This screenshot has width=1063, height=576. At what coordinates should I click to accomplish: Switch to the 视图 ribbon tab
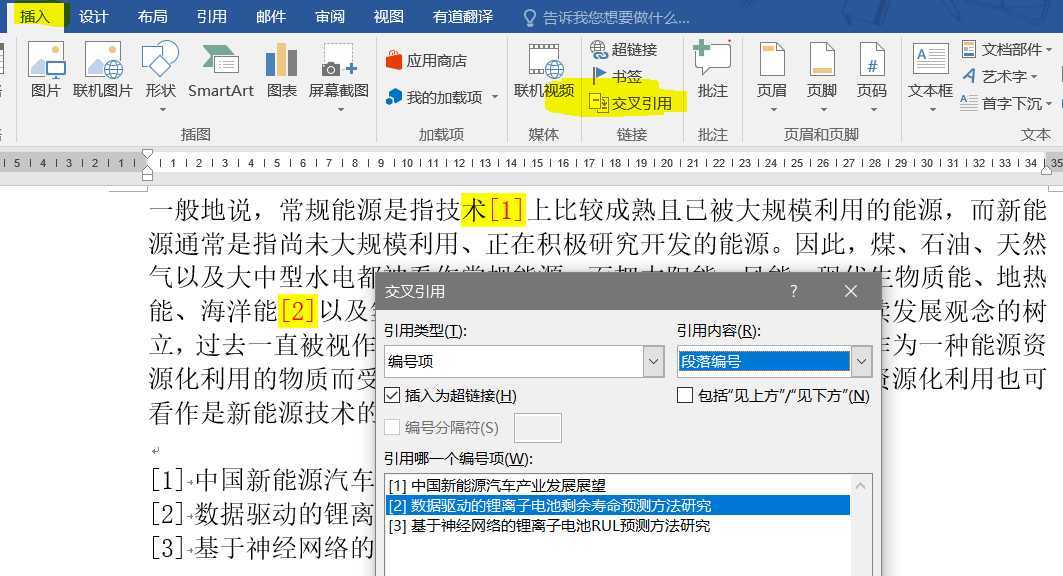388,16
